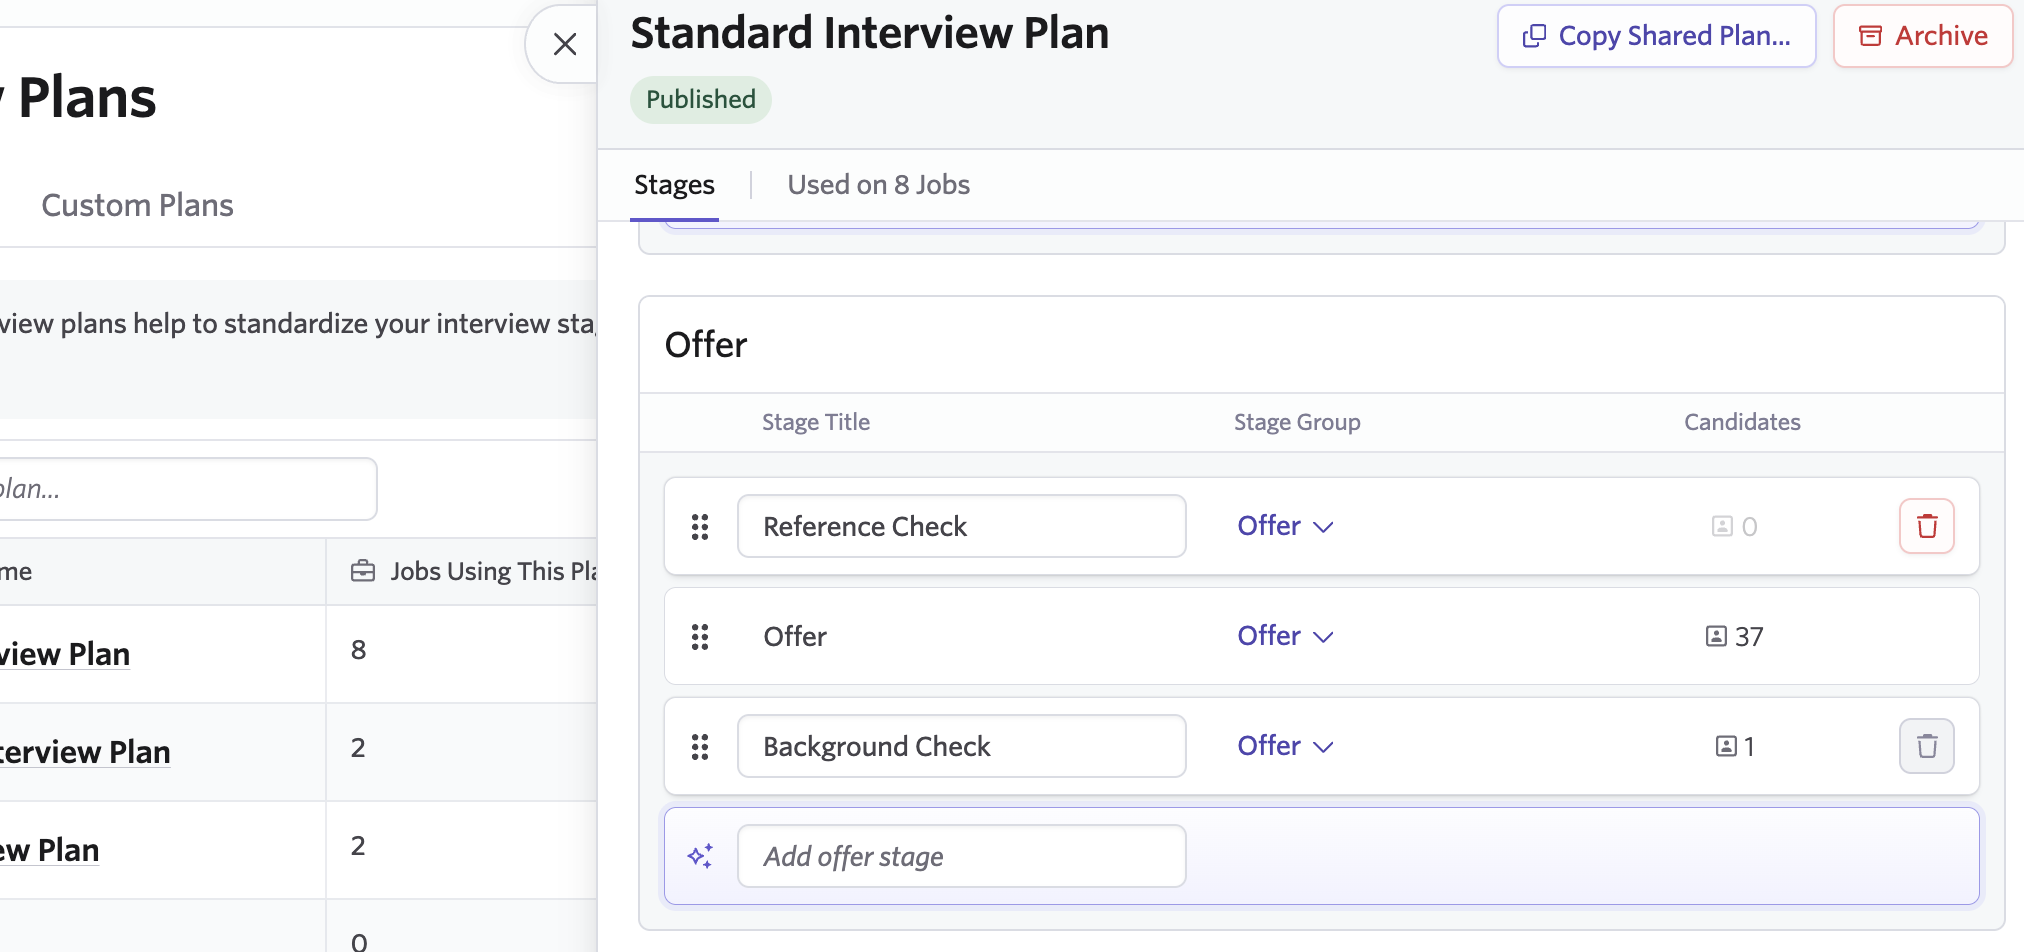Click the Add offer stage input
Screen dimensions: 2024x952
click(x=961, y=856)
